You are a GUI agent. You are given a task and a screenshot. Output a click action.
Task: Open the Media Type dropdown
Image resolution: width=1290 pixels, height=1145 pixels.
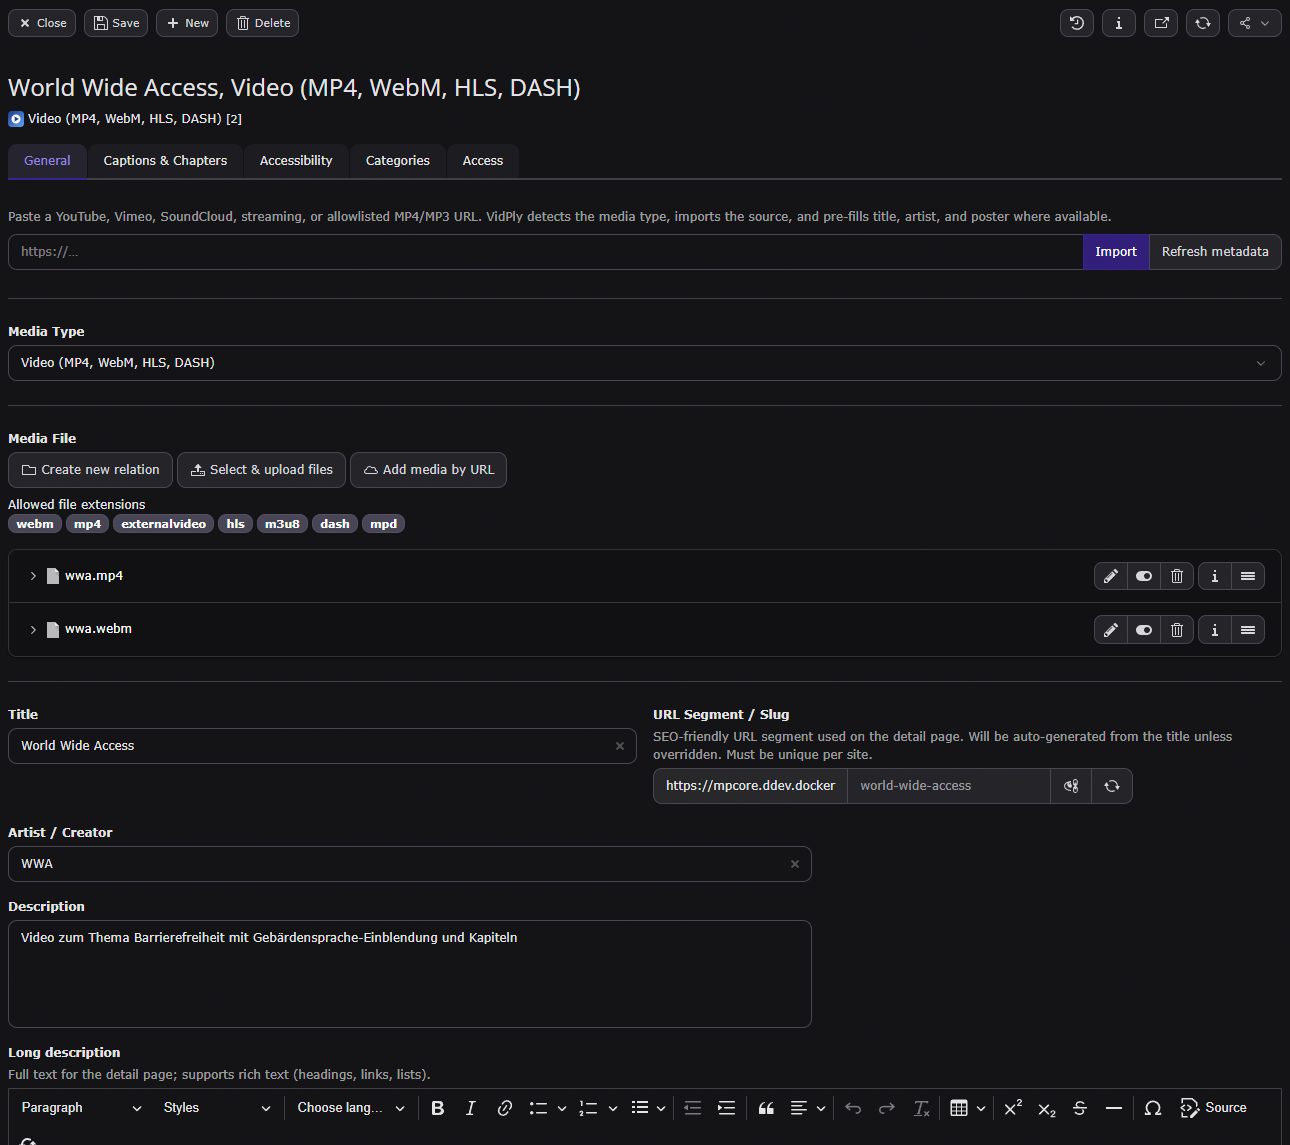pyautogui.click(x=645, y=363)
